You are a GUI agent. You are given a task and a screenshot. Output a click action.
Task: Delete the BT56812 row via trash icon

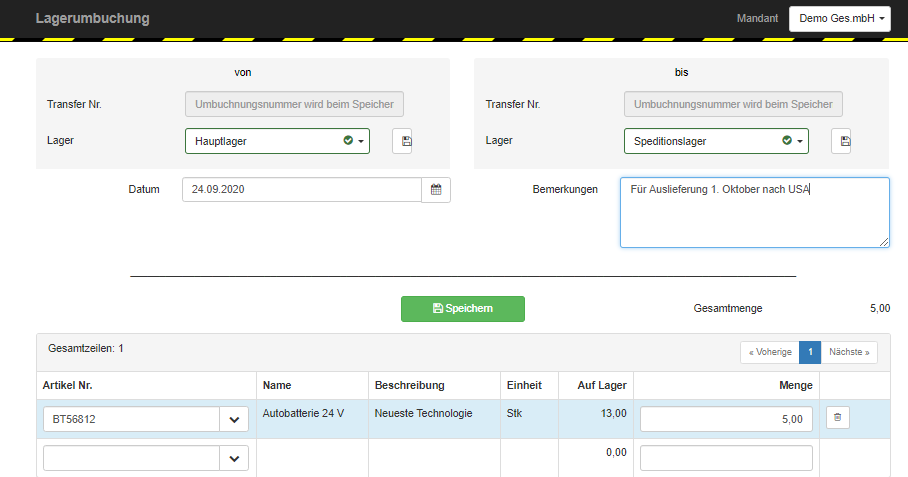tap(837, 417)
